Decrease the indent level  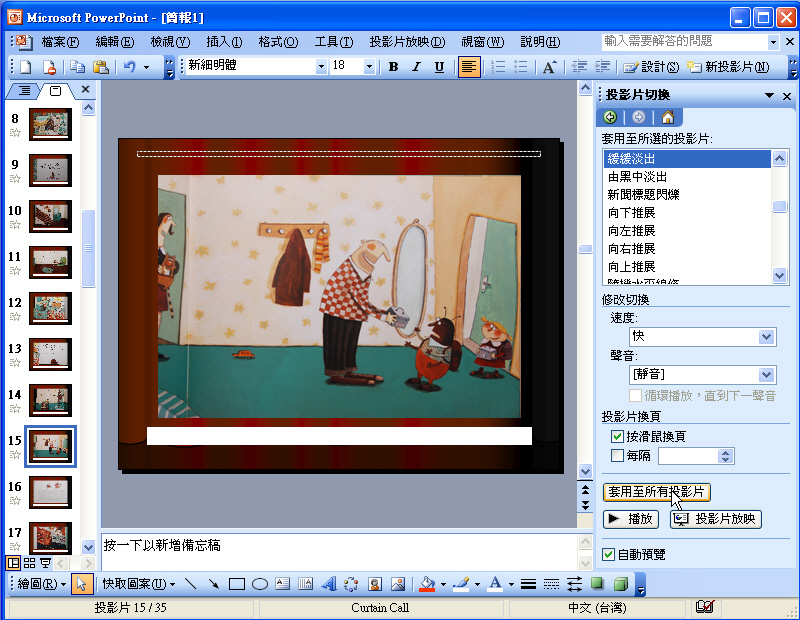pyautogui.click(x=579, y=67)
